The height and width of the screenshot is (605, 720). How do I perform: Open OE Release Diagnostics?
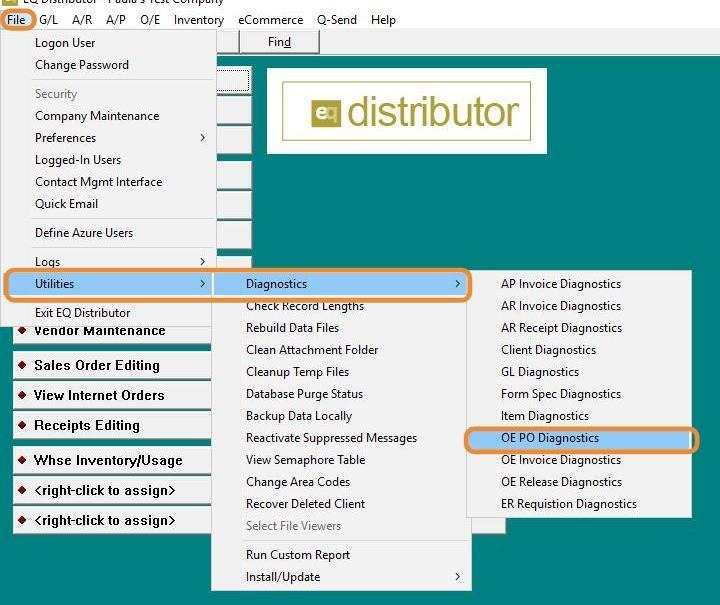[579, 482]
